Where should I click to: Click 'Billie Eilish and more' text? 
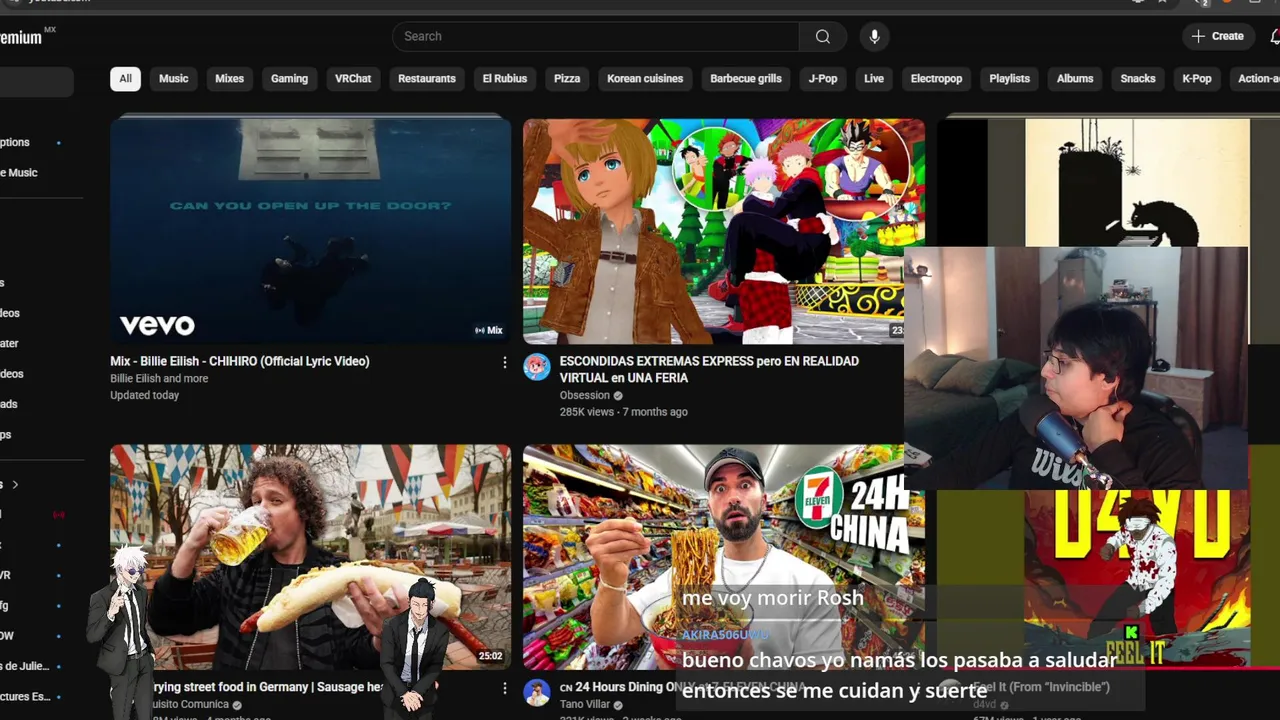coord(159,378)
